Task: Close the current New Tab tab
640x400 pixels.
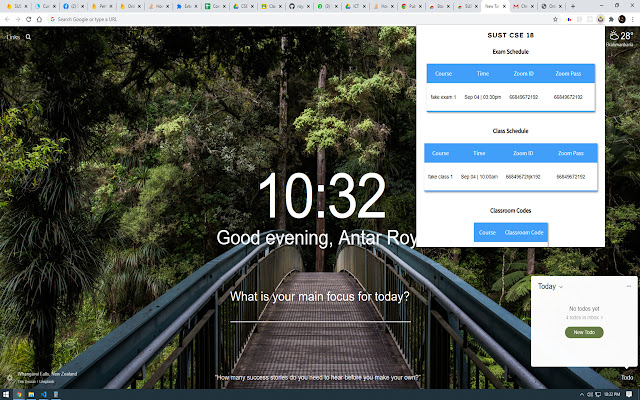Action: (x=504, y=6)
